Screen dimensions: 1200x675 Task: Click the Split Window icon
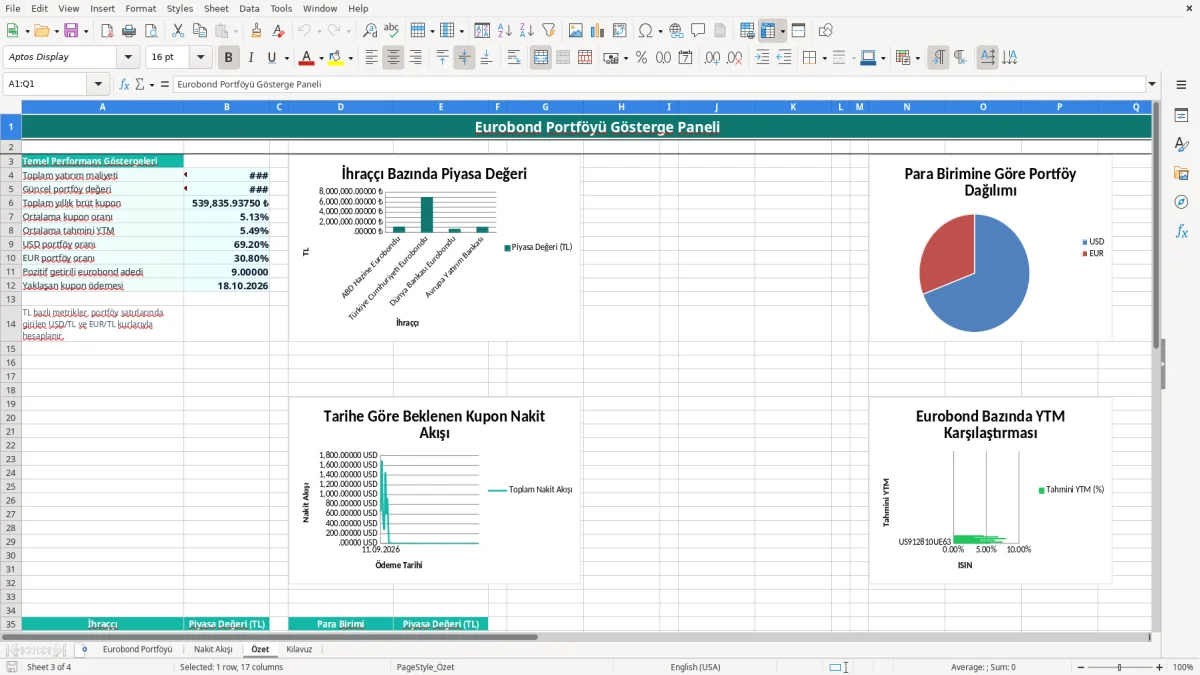pos(798,31)
